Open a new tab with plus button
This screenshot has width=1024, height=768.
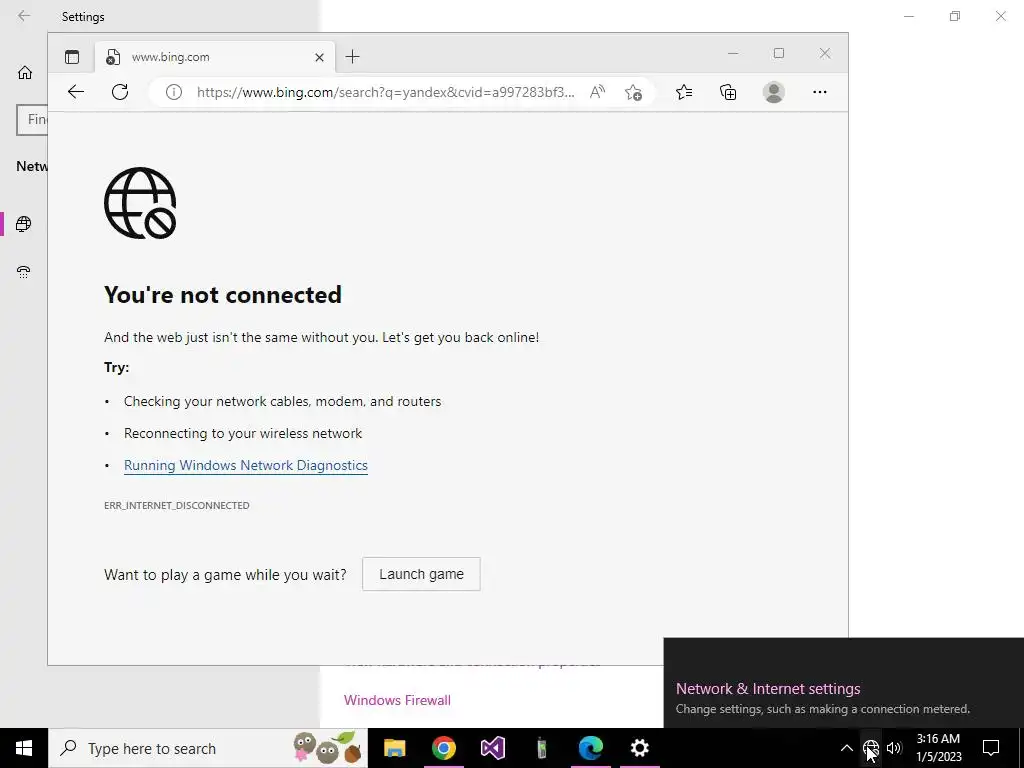pyautogui.click(x=353, y=57)
